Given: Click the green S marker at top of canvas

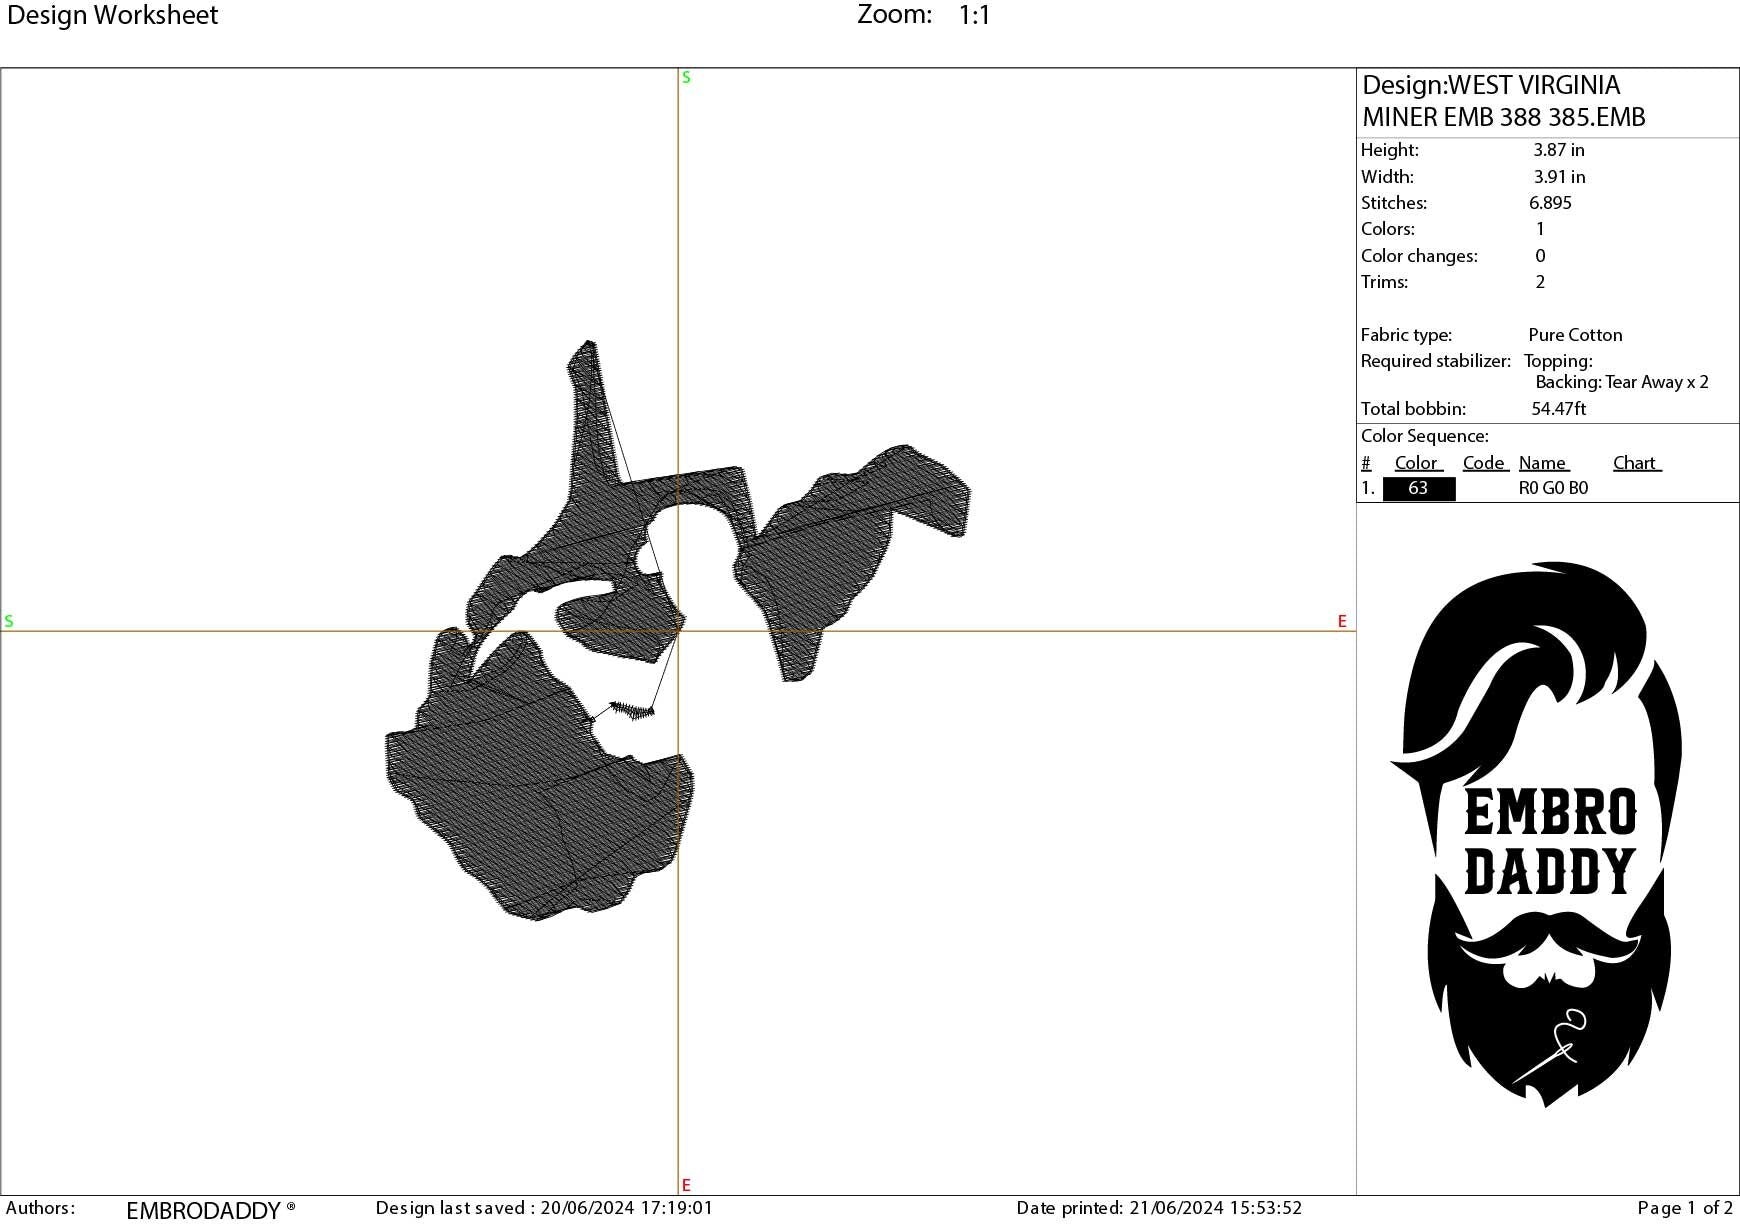Looking at the screenshot, I should [x=686, y=78].
